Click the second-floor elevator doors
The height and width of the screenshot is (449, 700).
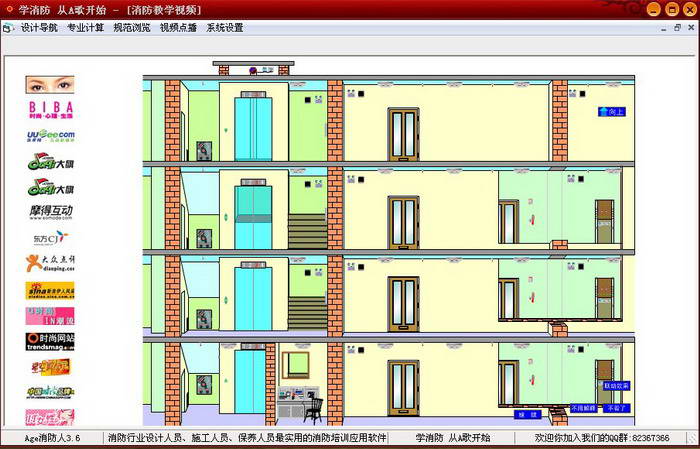pyautogui.click(x=253, y=299)
